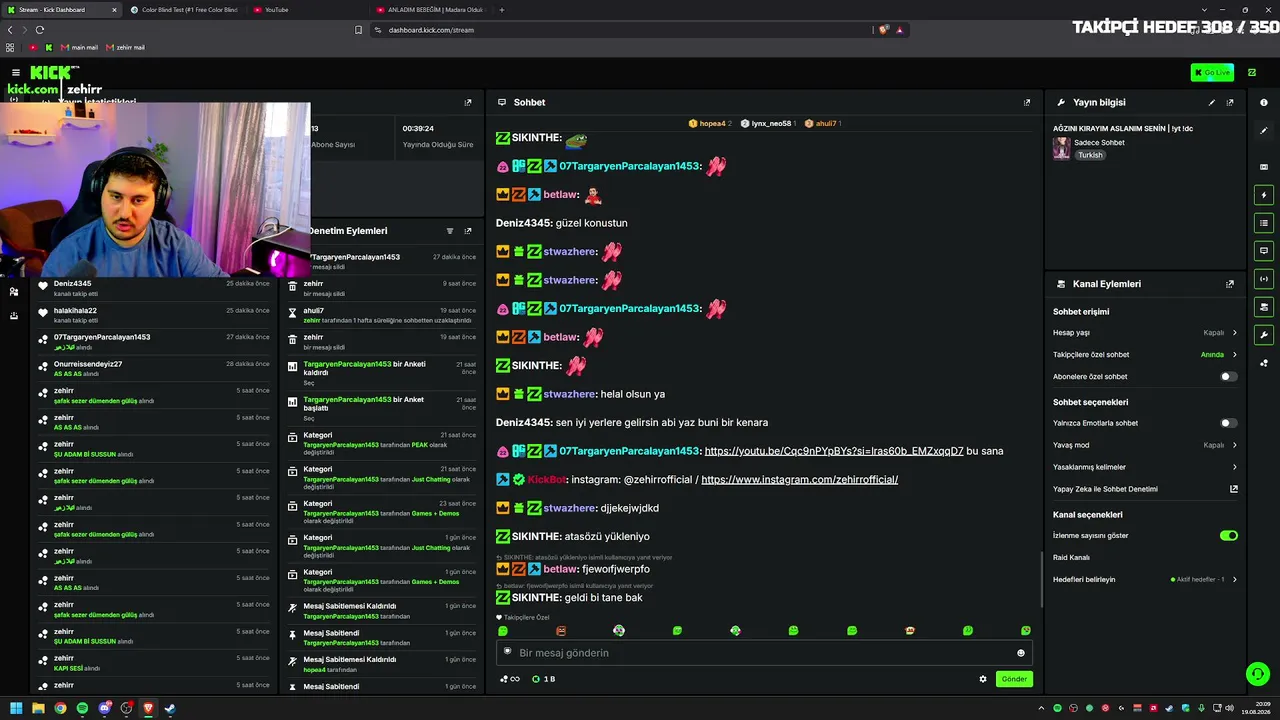
Task: Open the hamburger menu next to Kick logo
Action: point(16,73)
